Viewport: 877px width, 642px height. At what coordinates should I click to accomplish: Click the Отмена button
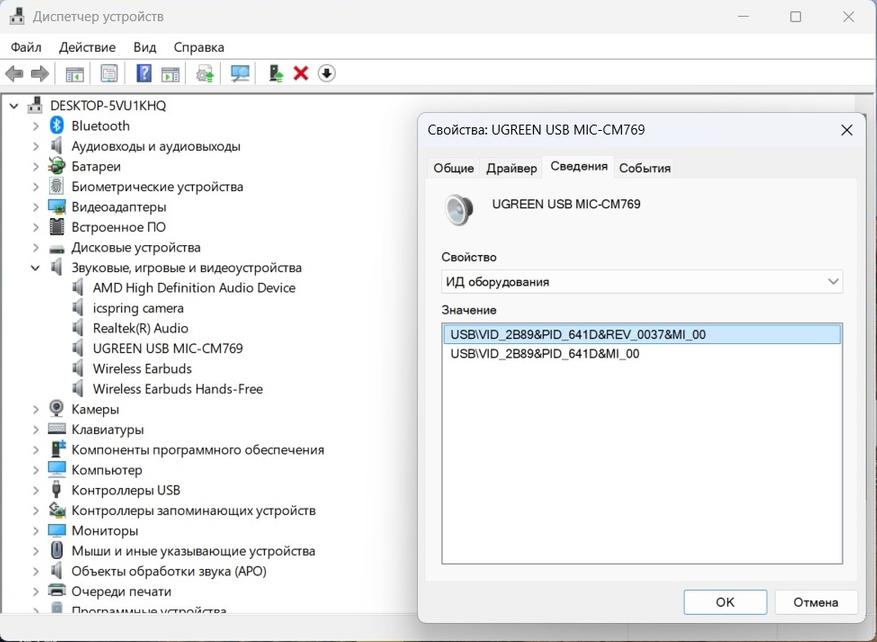click(x=815, y=602)
